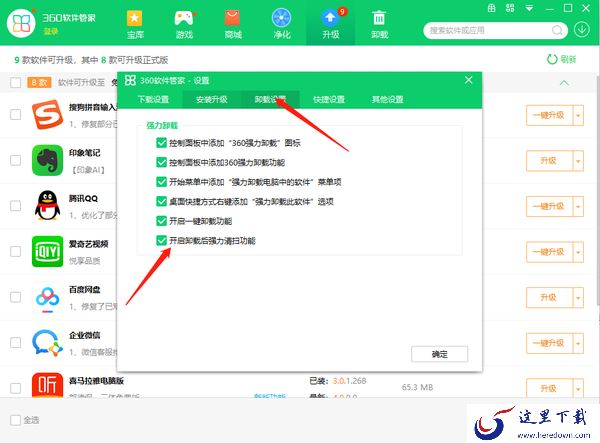
Task: Check the 百度网盘 row checkbox
Action: click(x=16, y=297)
